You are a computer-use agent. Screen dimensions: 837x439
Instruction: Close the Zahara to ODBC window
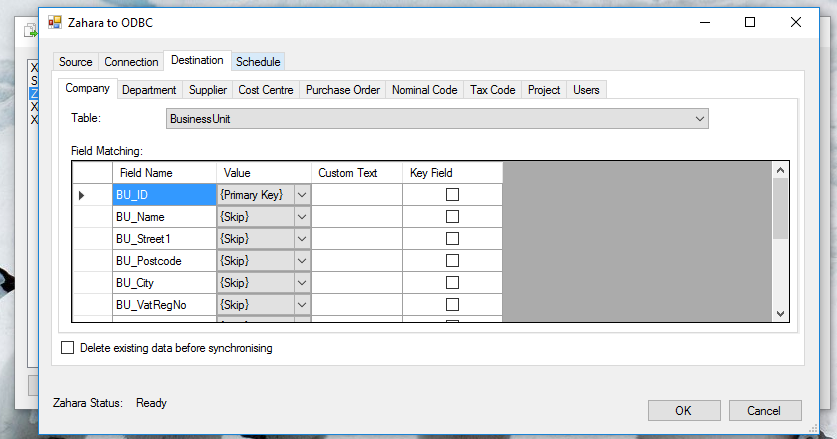796,22
